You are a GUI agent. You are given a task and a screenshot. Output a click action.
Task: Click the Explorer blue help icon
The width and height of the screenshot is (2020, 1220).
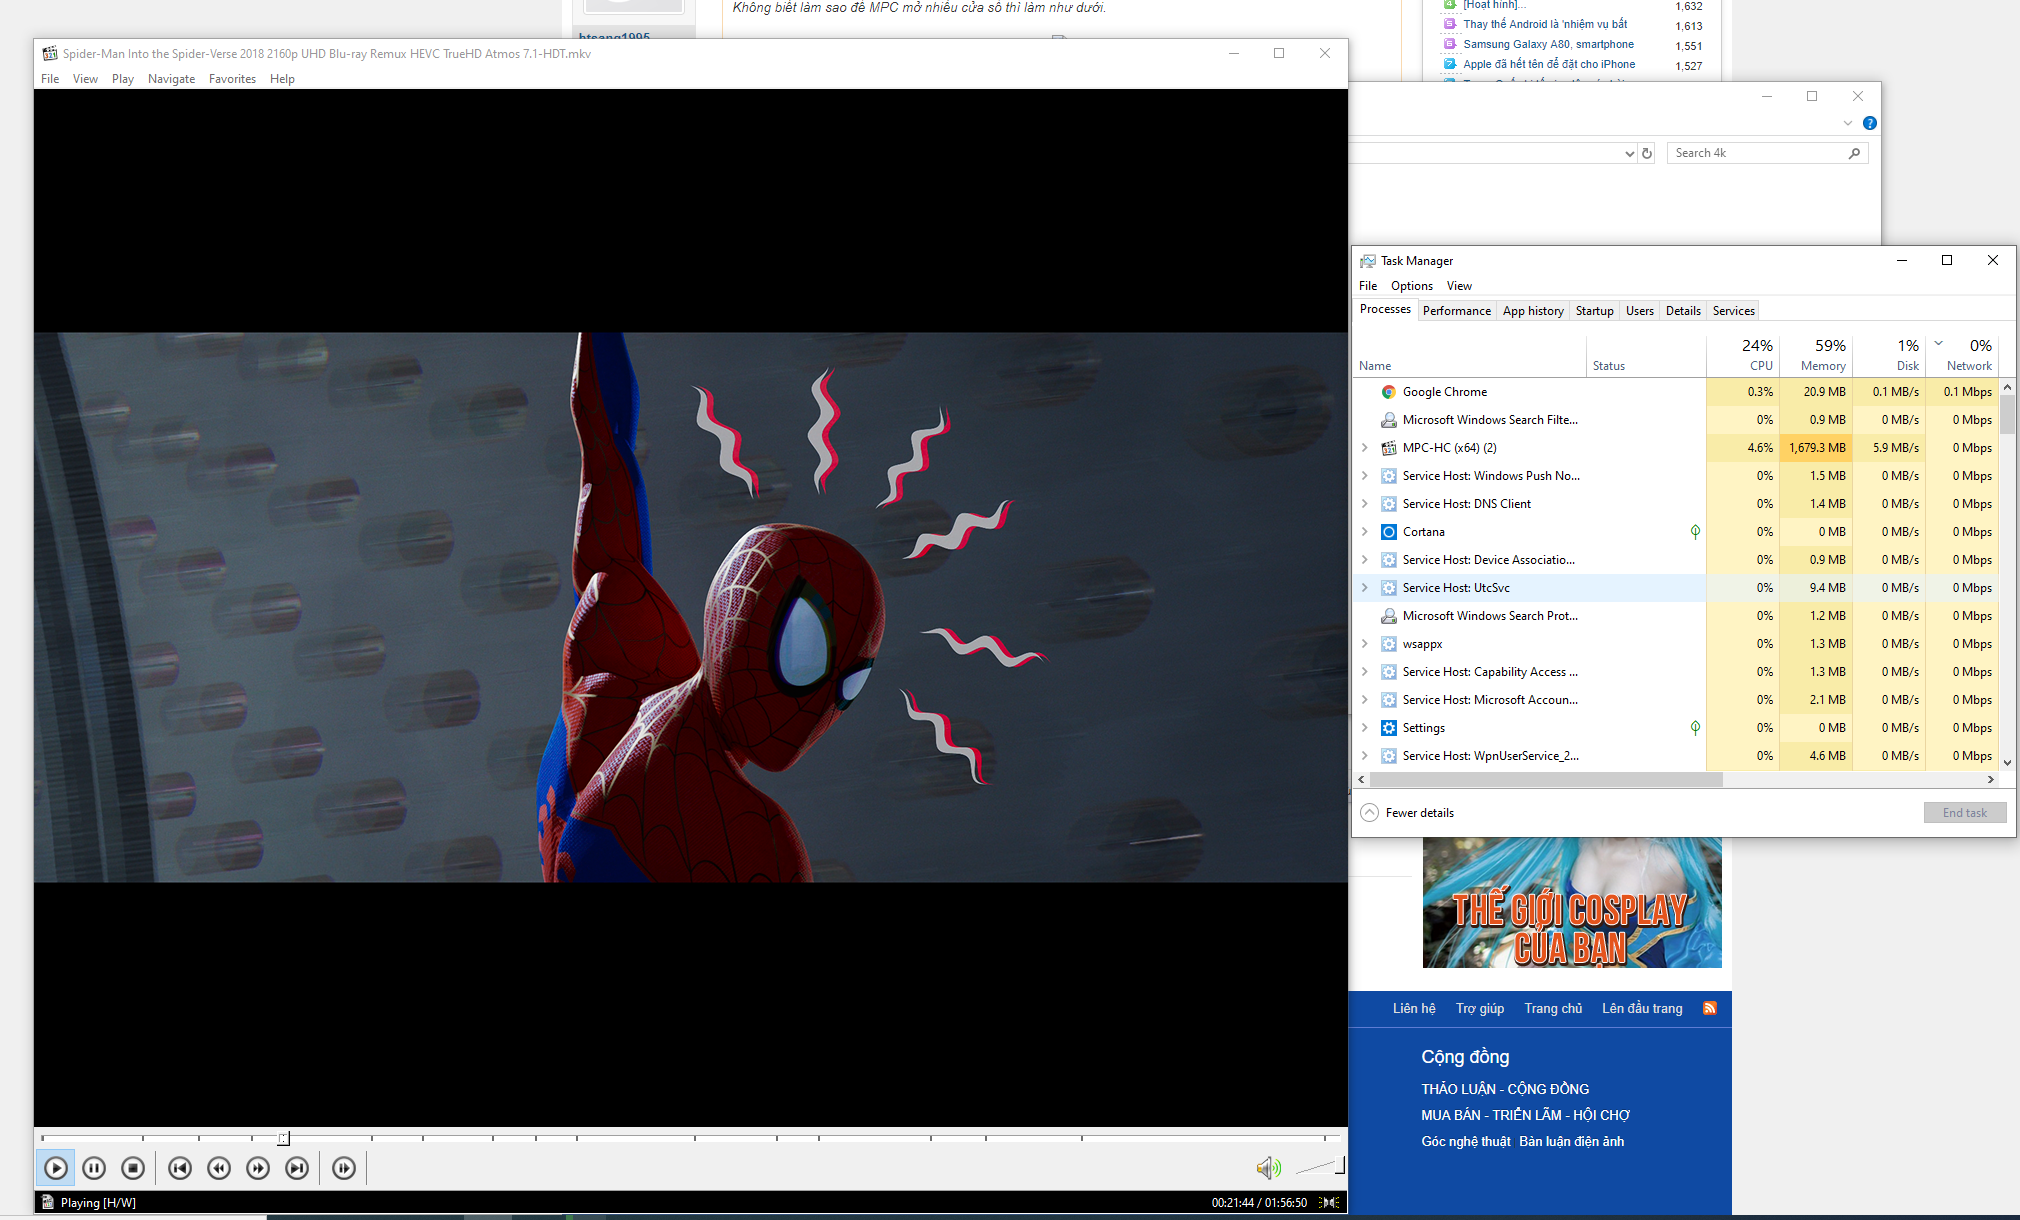coord(1869,123)
